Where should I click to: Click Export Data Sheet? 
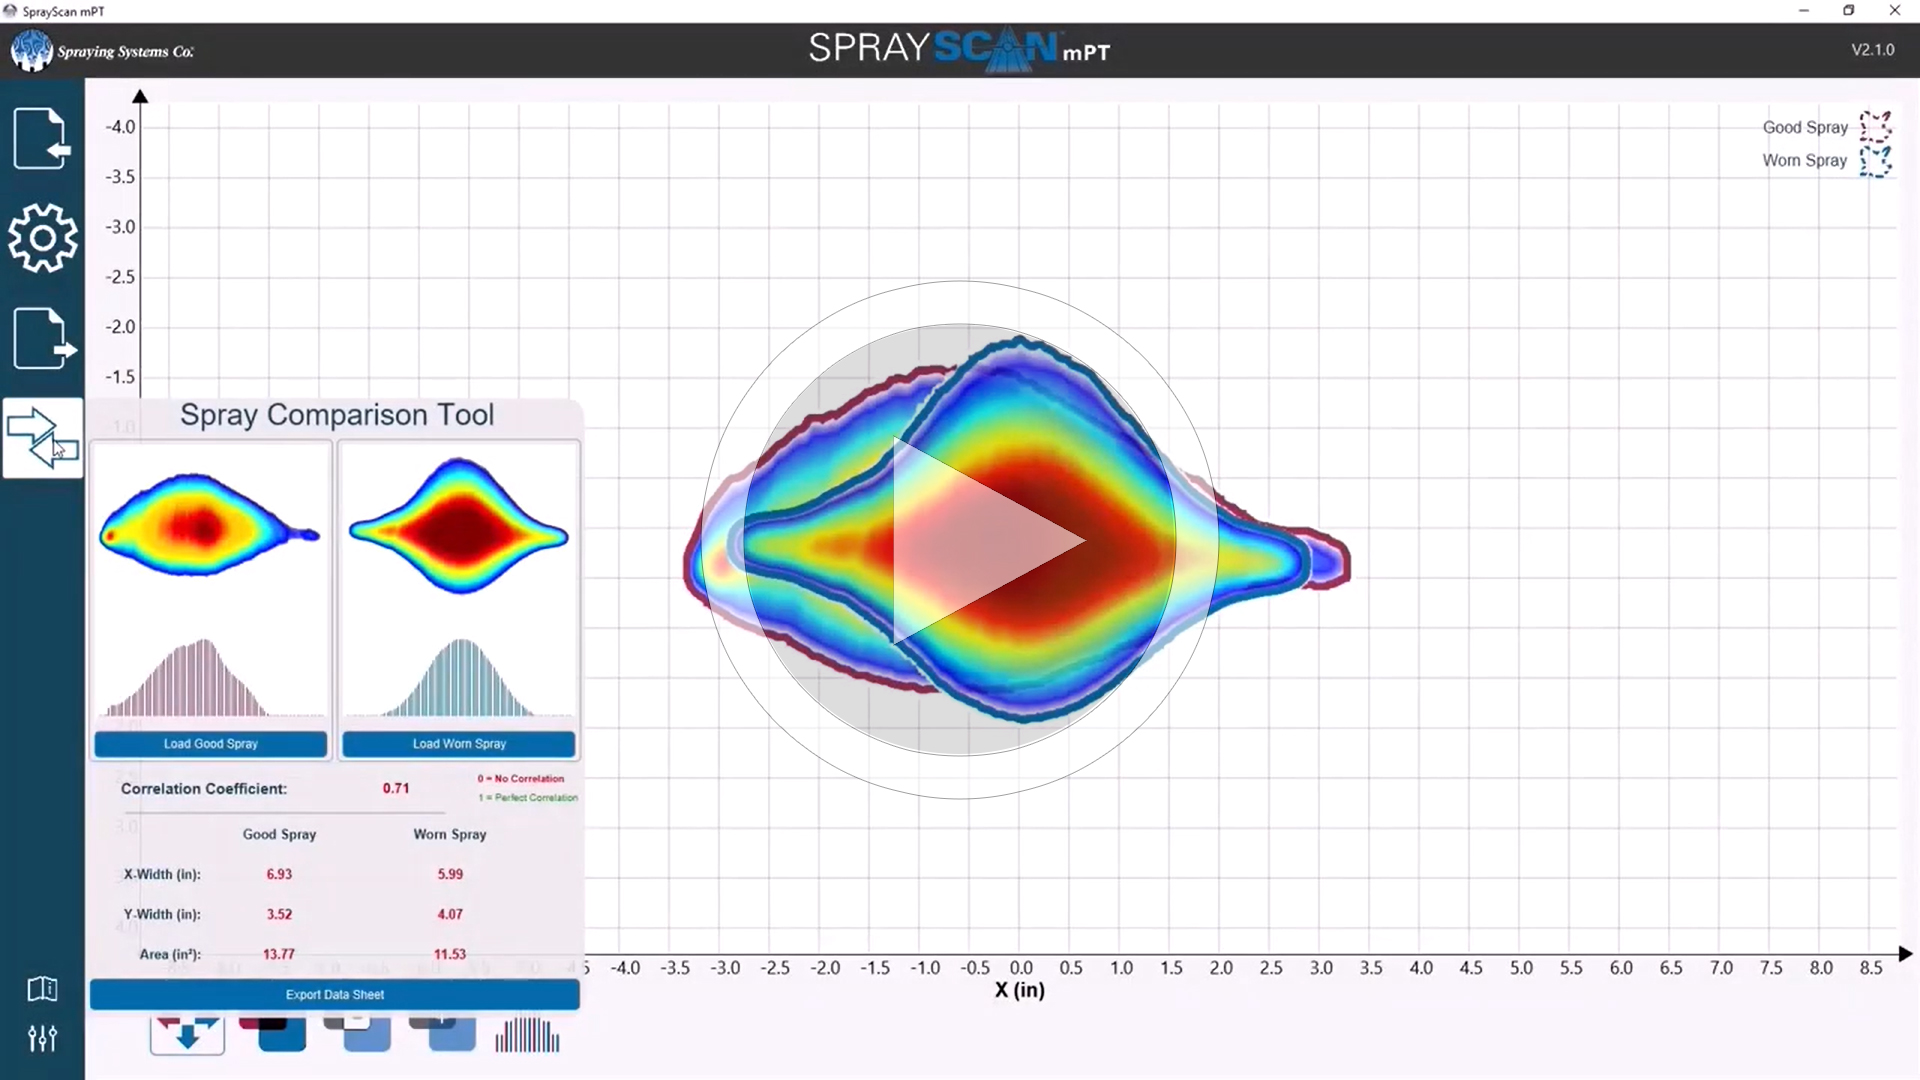coord(334,994)
